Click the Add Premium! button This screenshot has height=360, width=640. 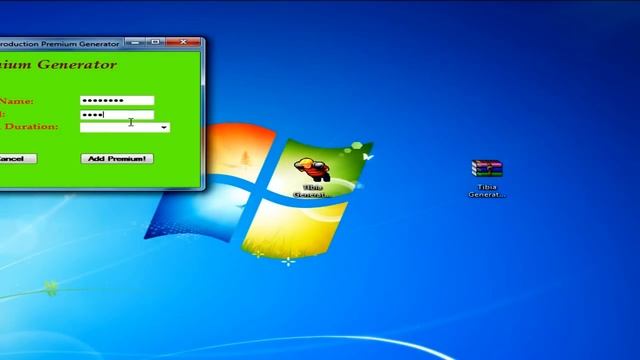117,159
